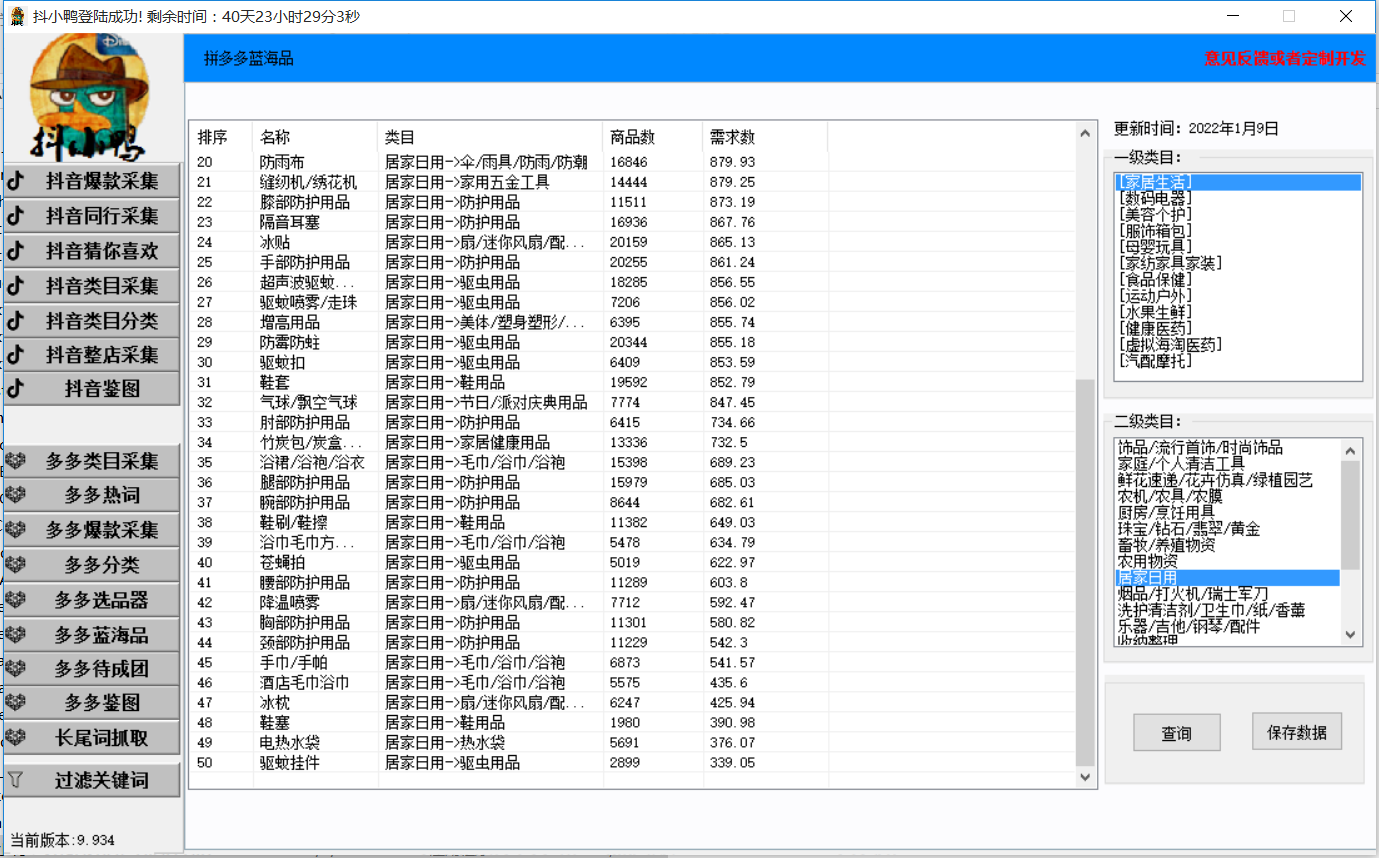This screenshot has height=858, width=1379.
Task: Click the Pinduoduo icon beside 多多类目采集
Action: (16, 461)
